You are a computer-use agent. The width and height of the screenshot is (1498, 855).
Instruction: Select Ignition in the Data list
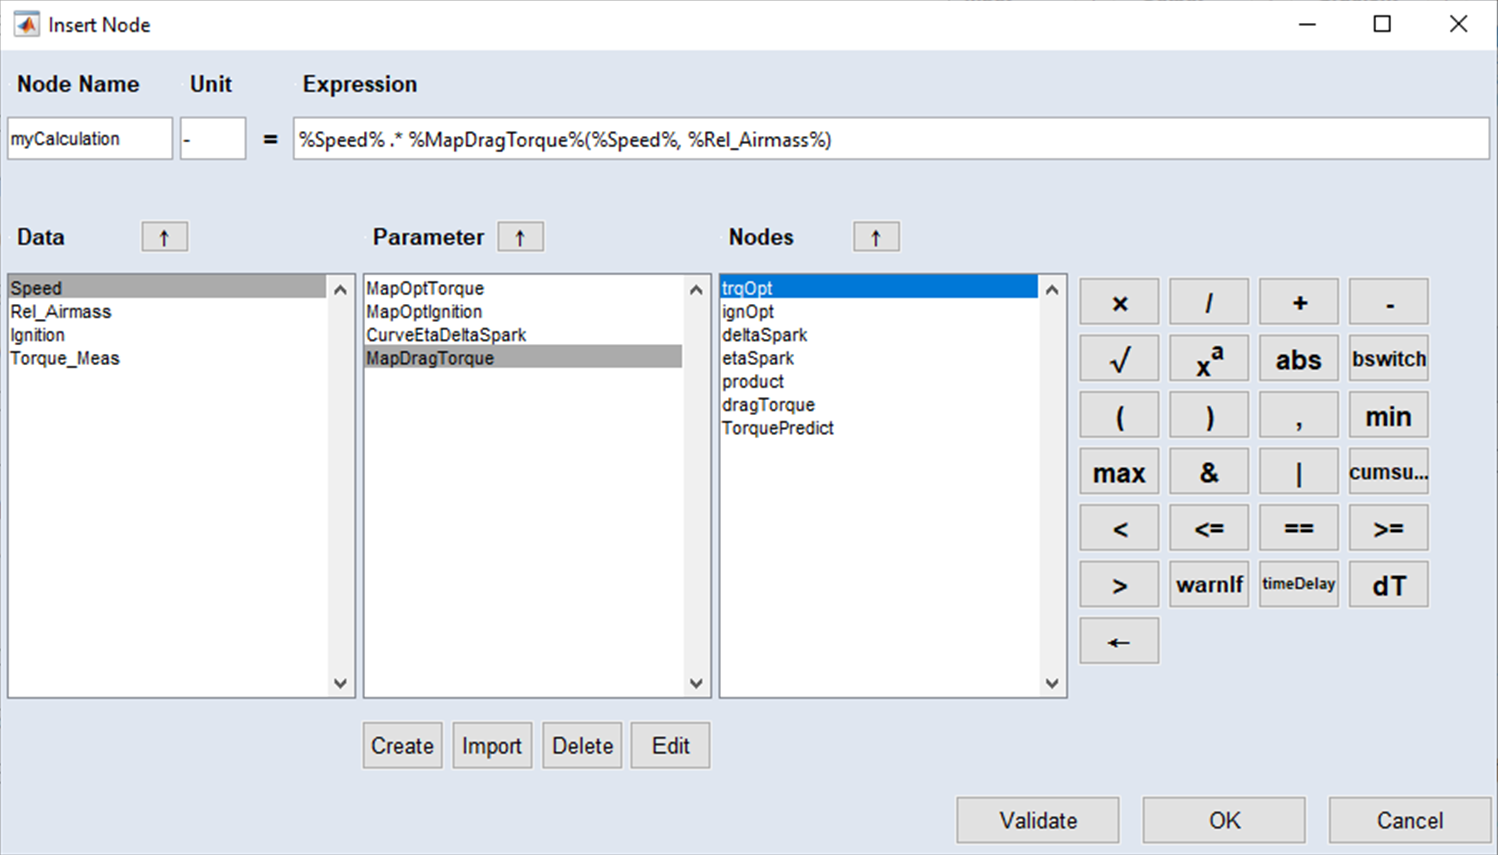tap(167, 335)
